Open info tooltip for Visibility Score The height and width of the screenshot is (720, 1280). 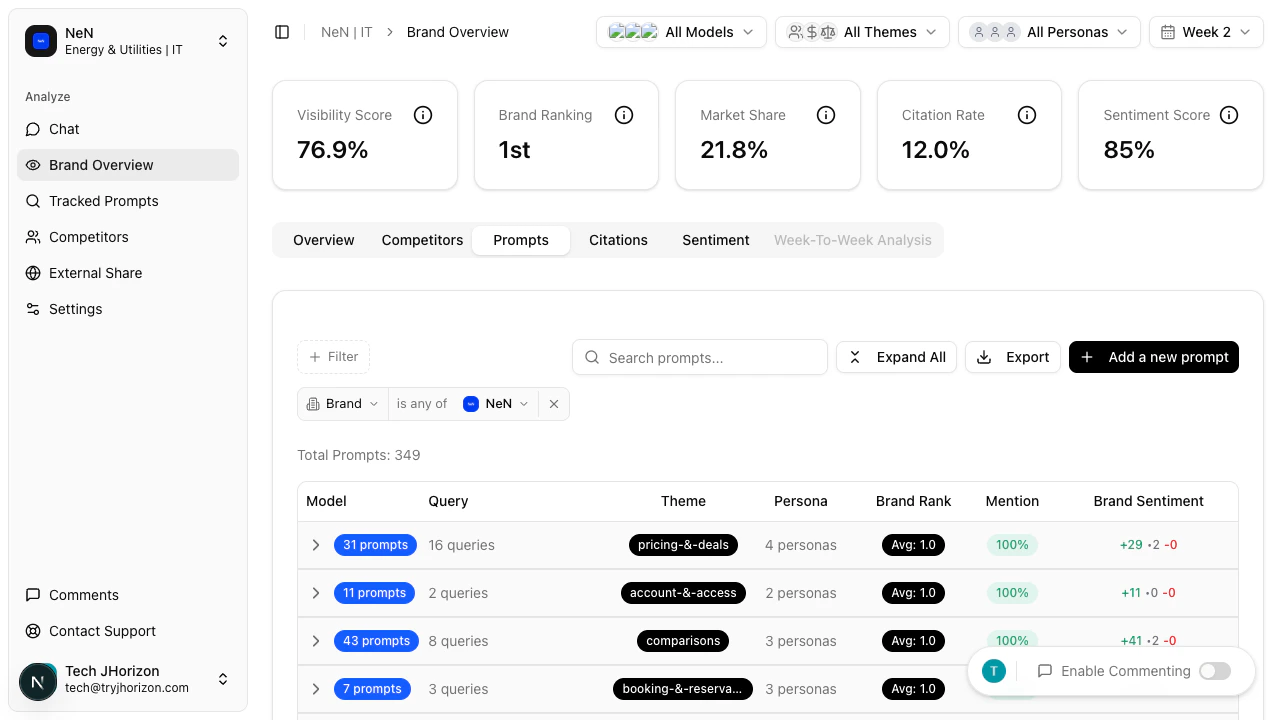pyautogui.click(x=423, y=115)
